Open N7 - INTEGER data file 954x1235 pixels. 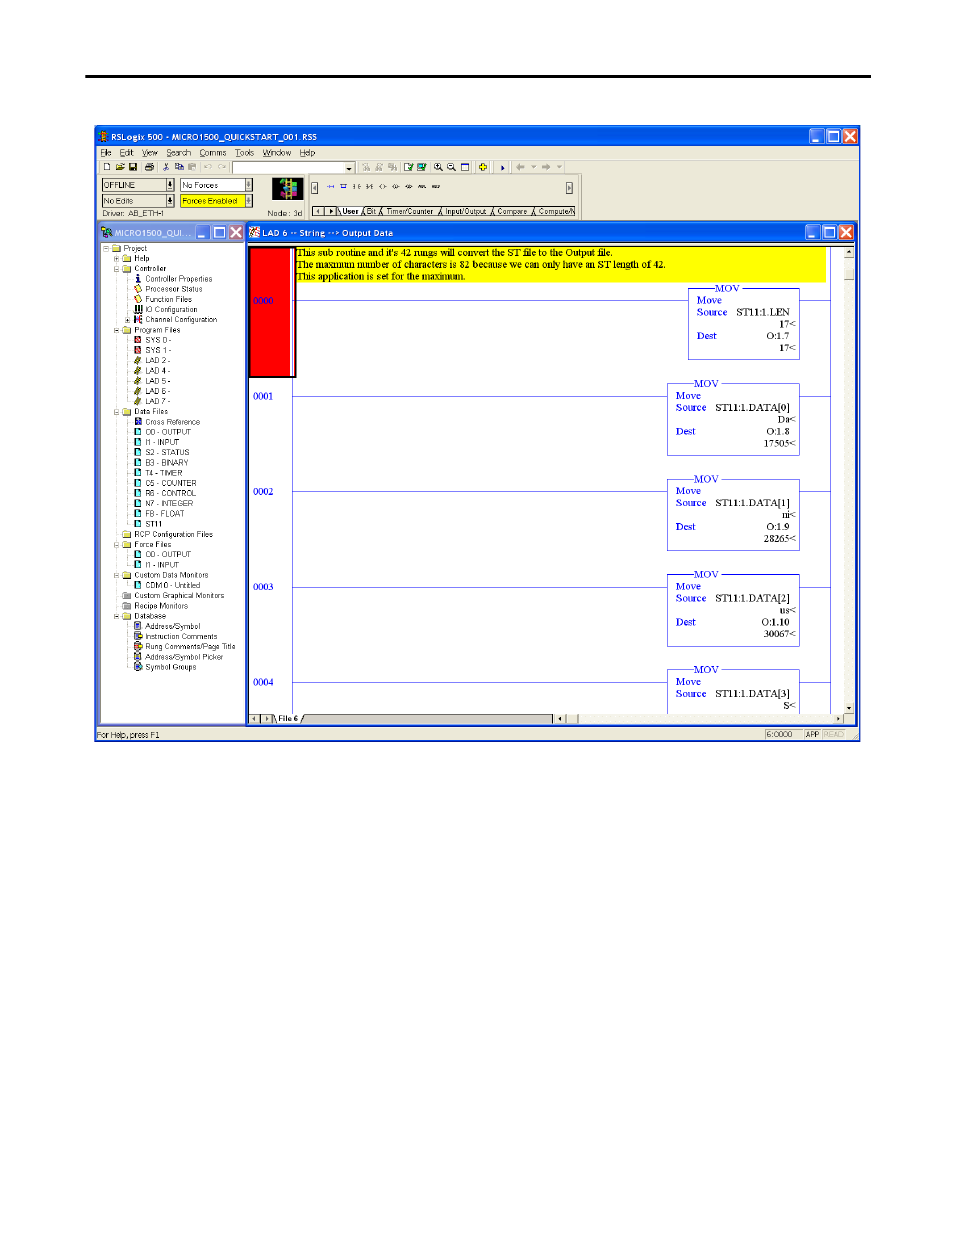coord(169,504)
